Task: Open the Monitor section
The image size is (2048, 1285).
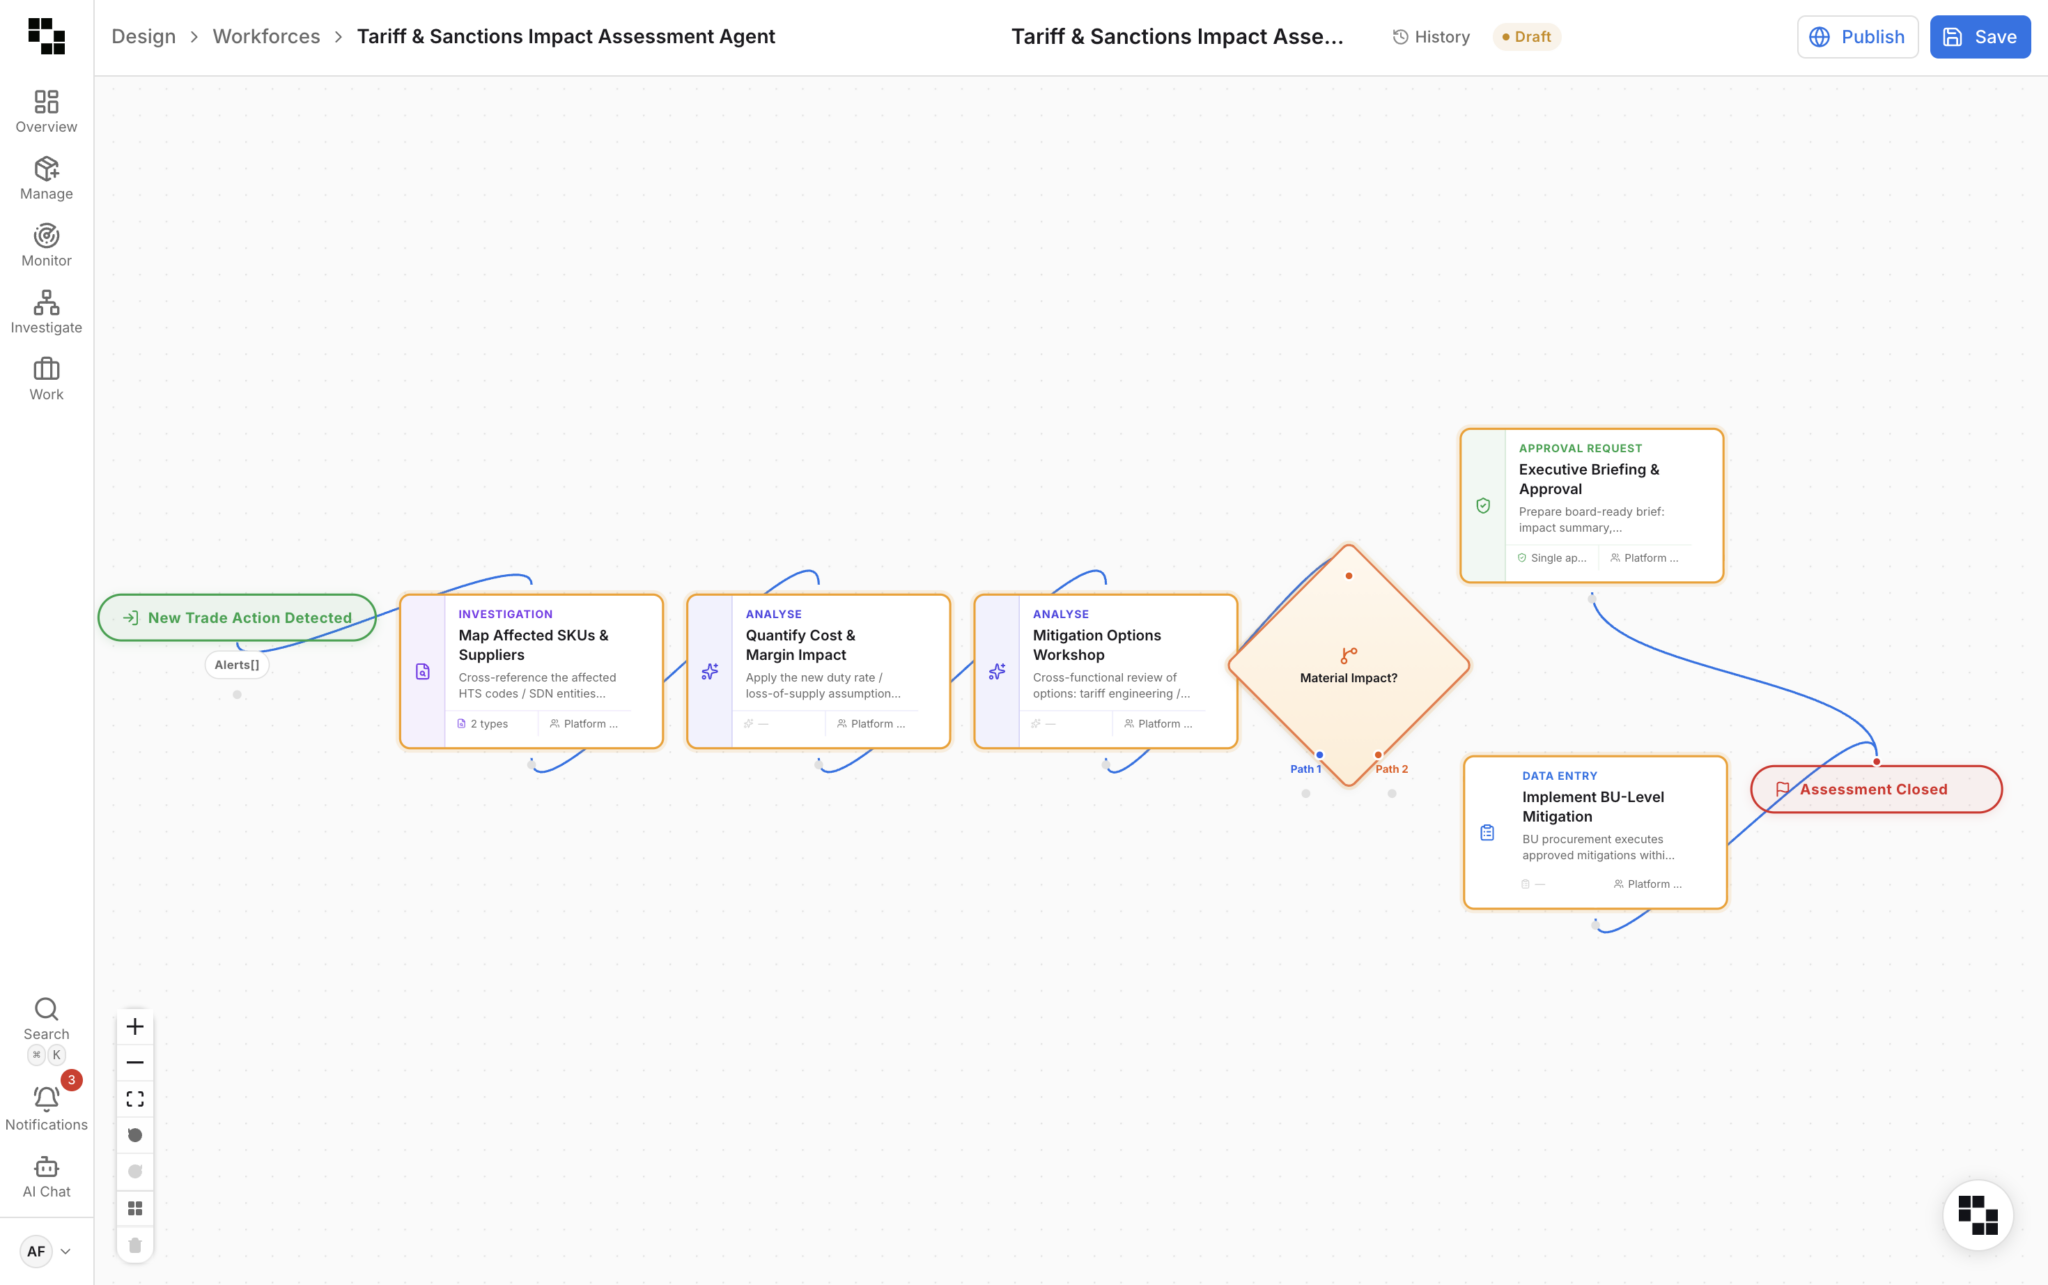Action: (46, 245)
